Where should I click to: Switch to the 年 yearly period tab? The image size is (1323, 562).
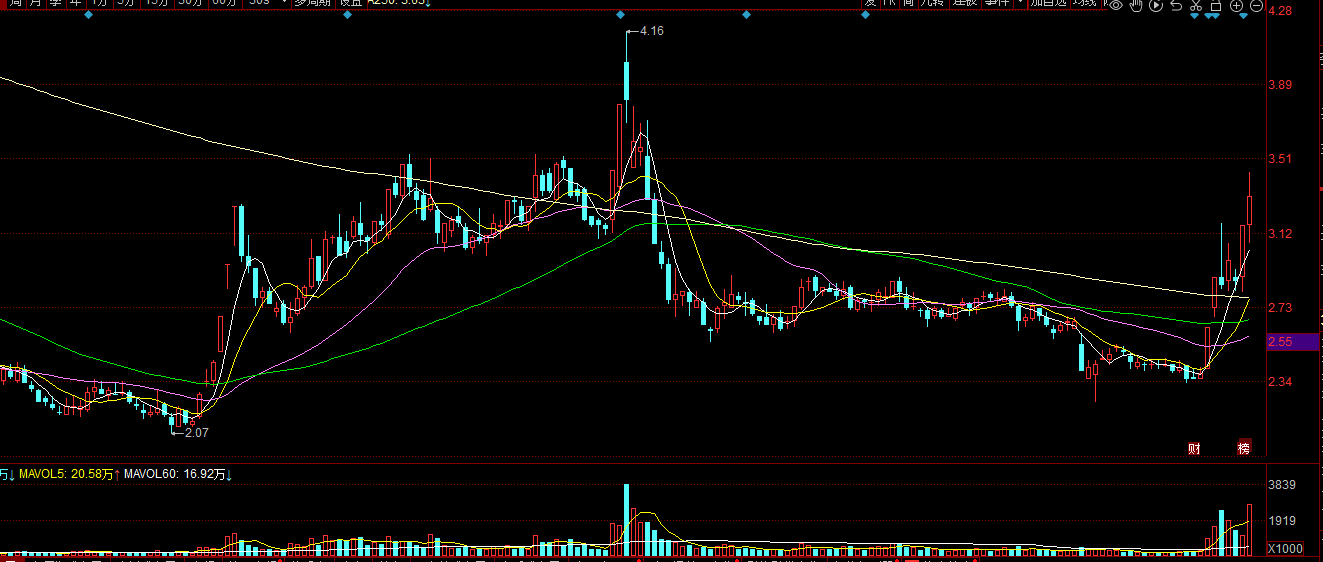[76, 4]
